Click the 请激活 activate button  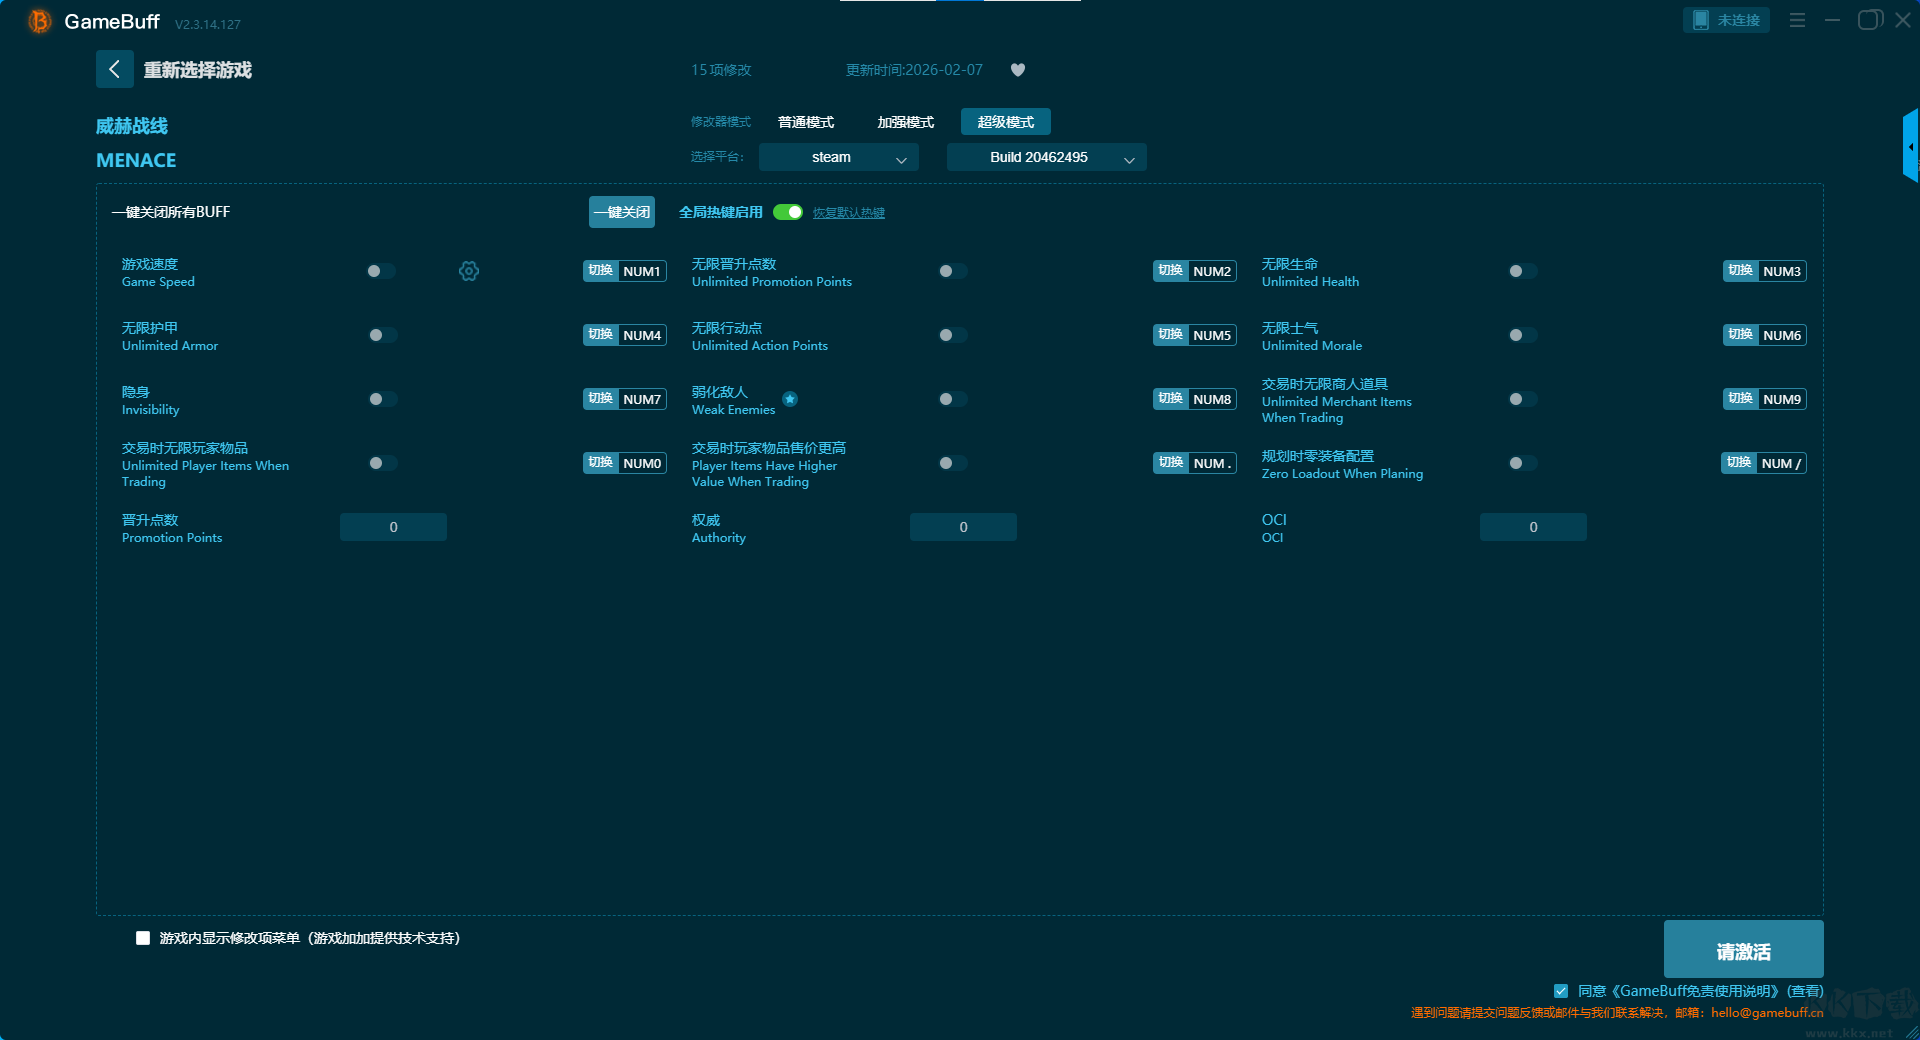point(1743,950)
